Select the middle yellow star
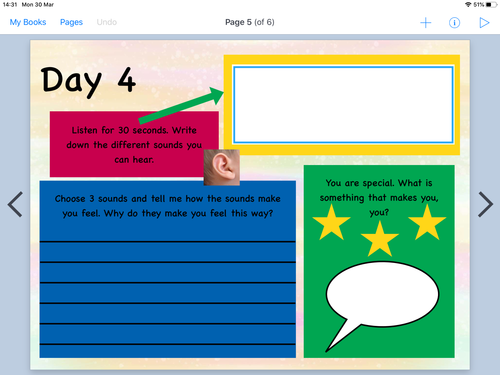The image size is (500, 375). pos(380,239)
